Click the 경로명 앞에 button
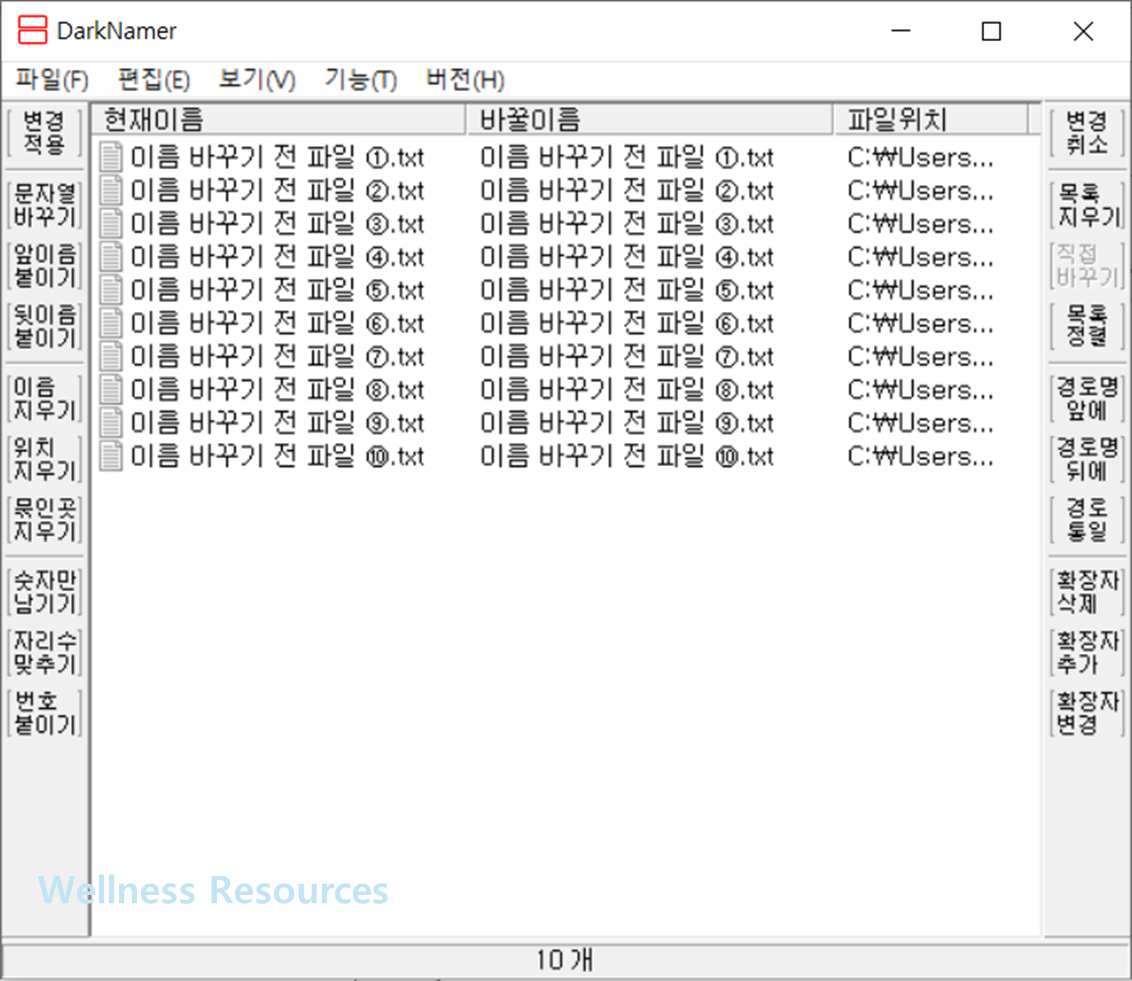 (1087, 398)
